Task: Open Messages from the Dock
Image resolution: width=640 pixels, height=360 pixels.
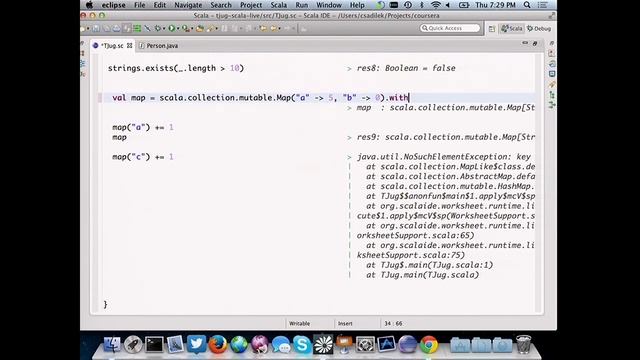Action: (281, 344)
